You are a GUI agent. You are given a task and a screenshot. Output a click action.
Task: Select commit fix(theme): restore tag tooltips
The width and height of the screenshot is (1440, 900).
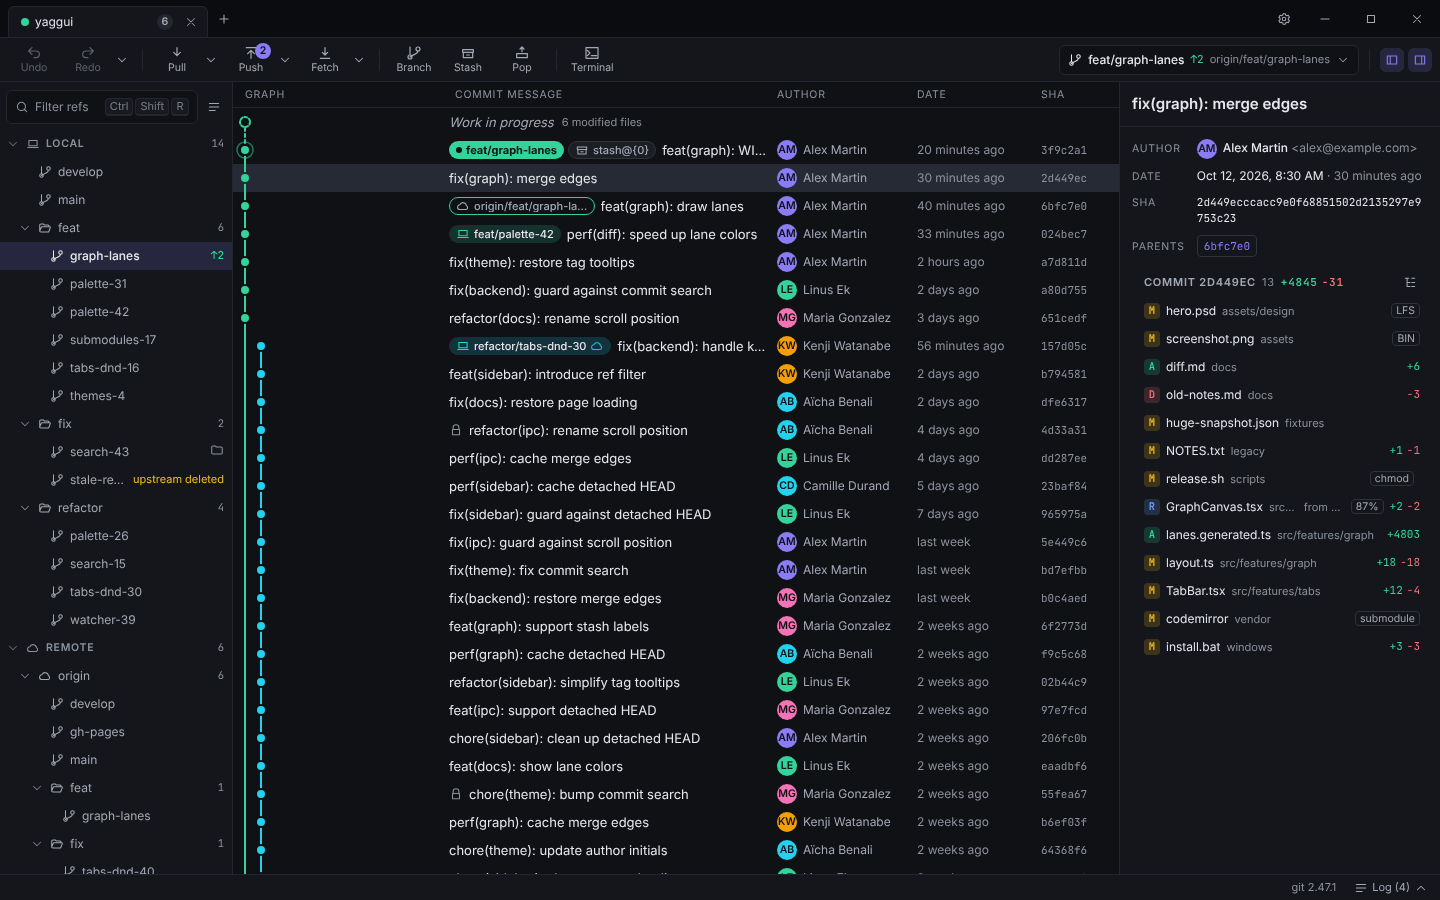[676, 262]
